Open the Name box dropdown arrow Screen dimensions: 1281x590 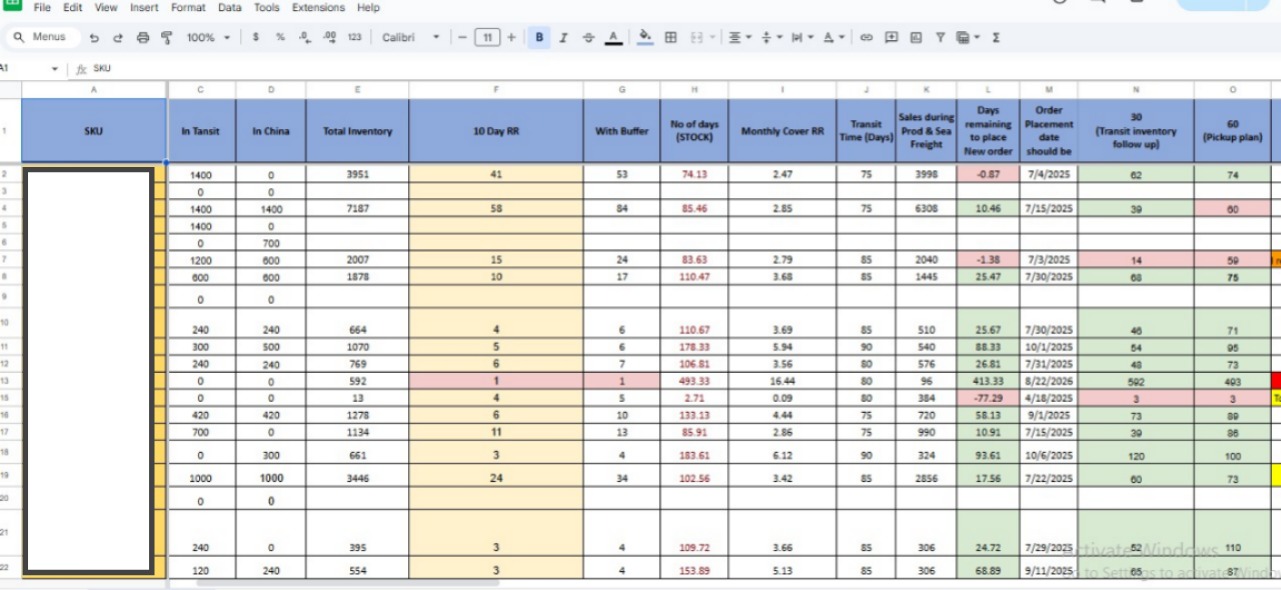tap(55, 69)
